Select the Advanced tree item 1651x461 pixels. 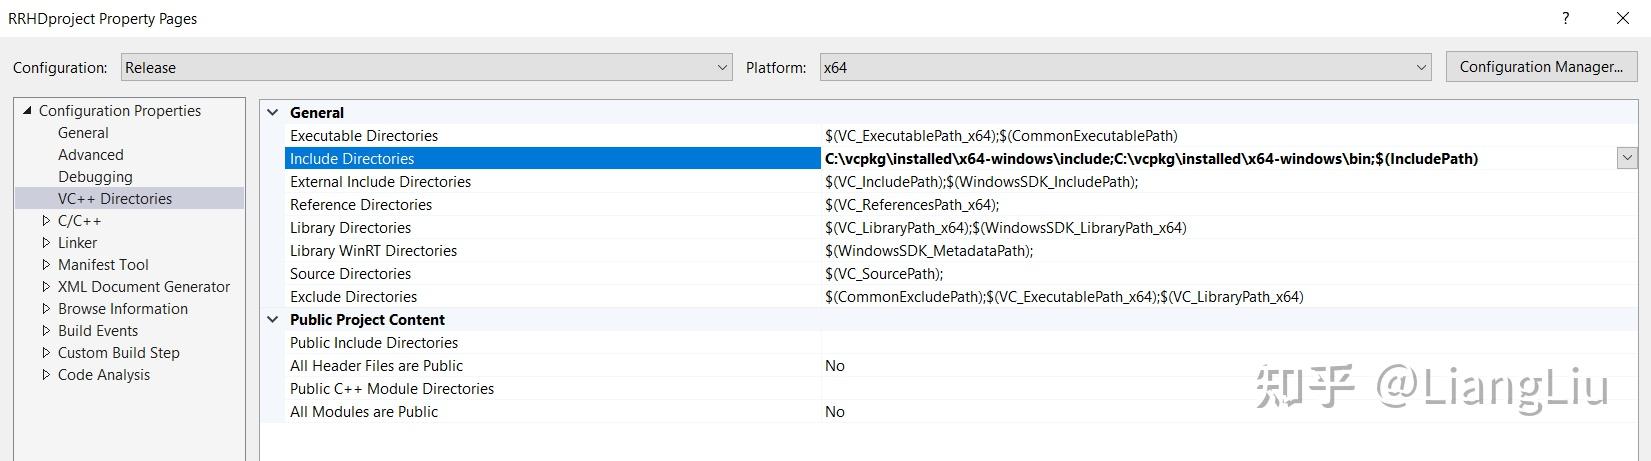[91, 155]
